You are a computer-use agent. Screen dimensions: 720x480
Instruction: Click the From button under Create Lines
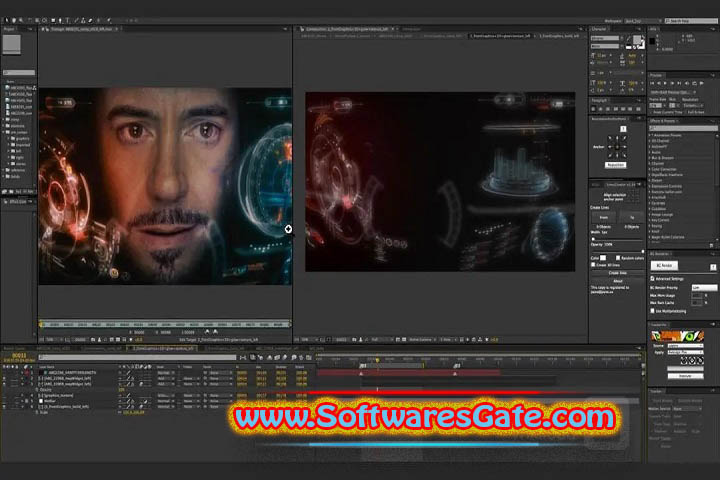click(604, 217)
